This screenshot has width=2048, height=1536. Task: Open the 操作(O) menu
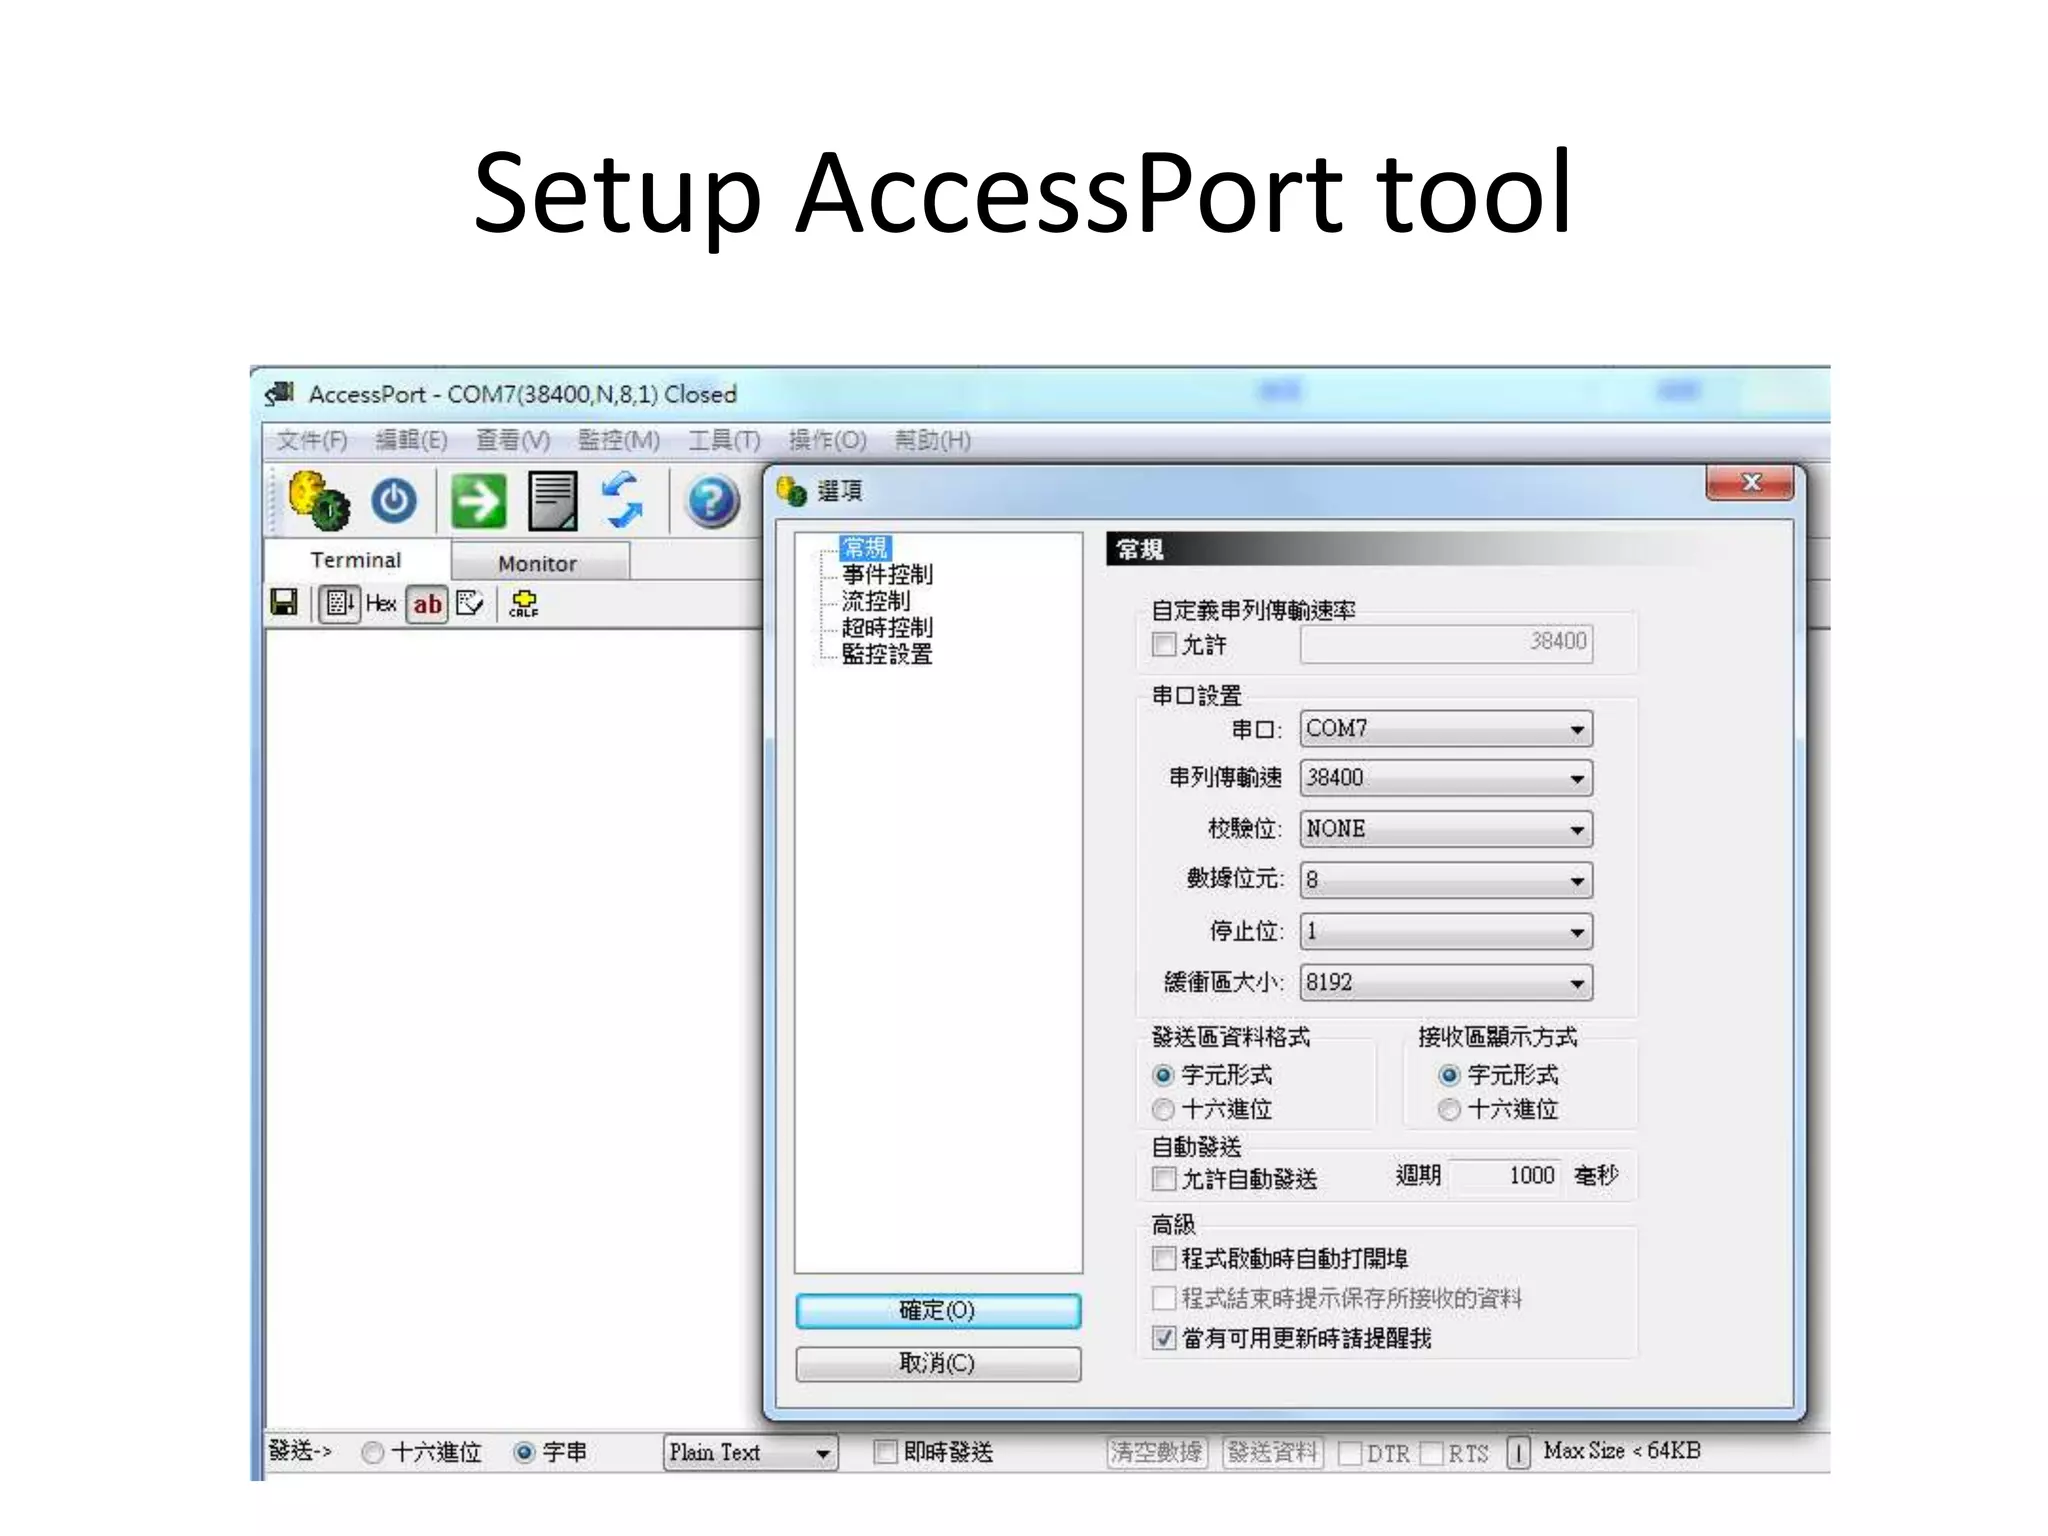827,440
